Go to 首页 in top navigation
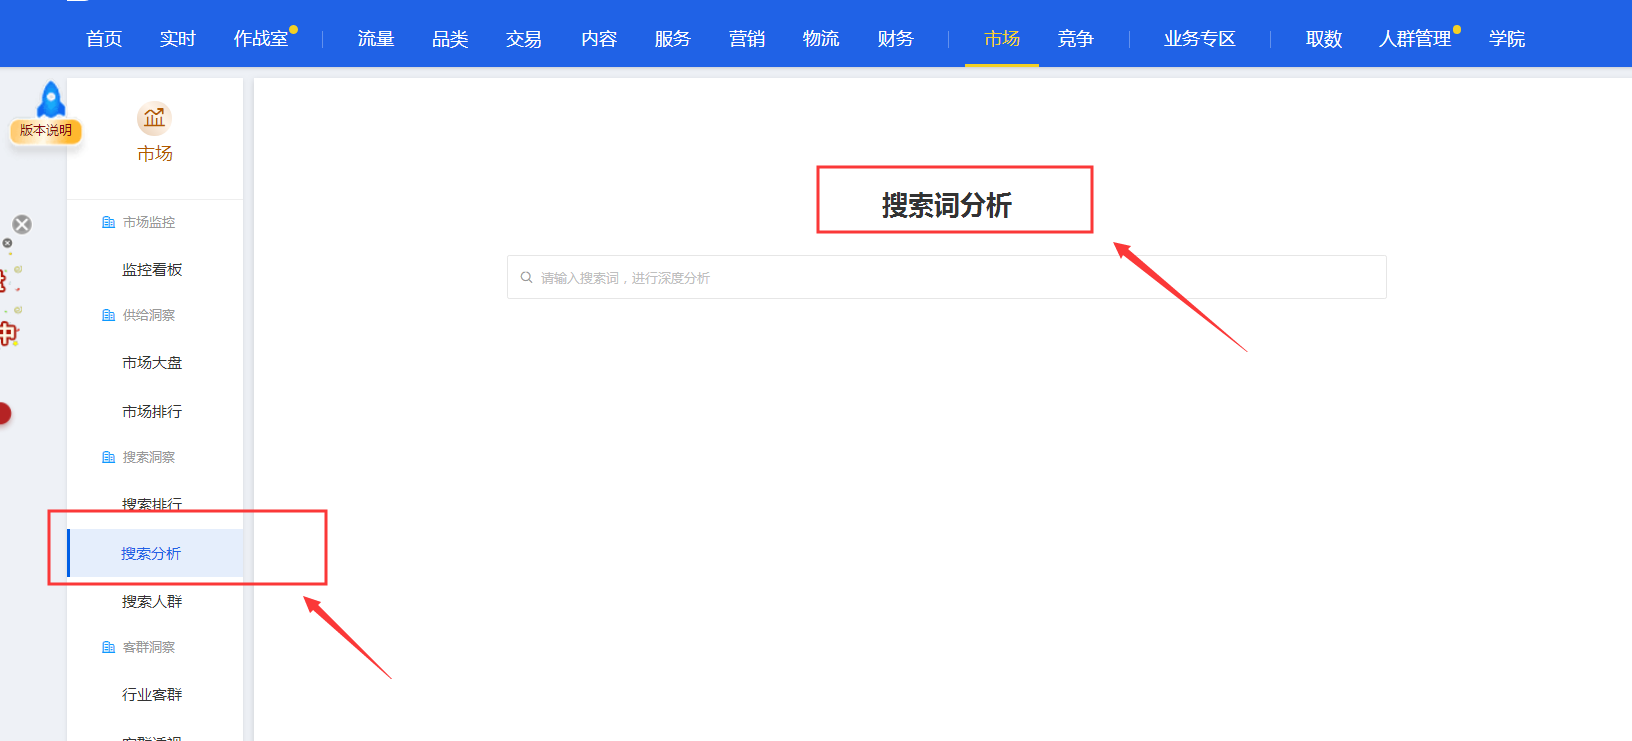Image resolution: width=1632 pixels, height=741 pixels. click(x=104, y=39)
